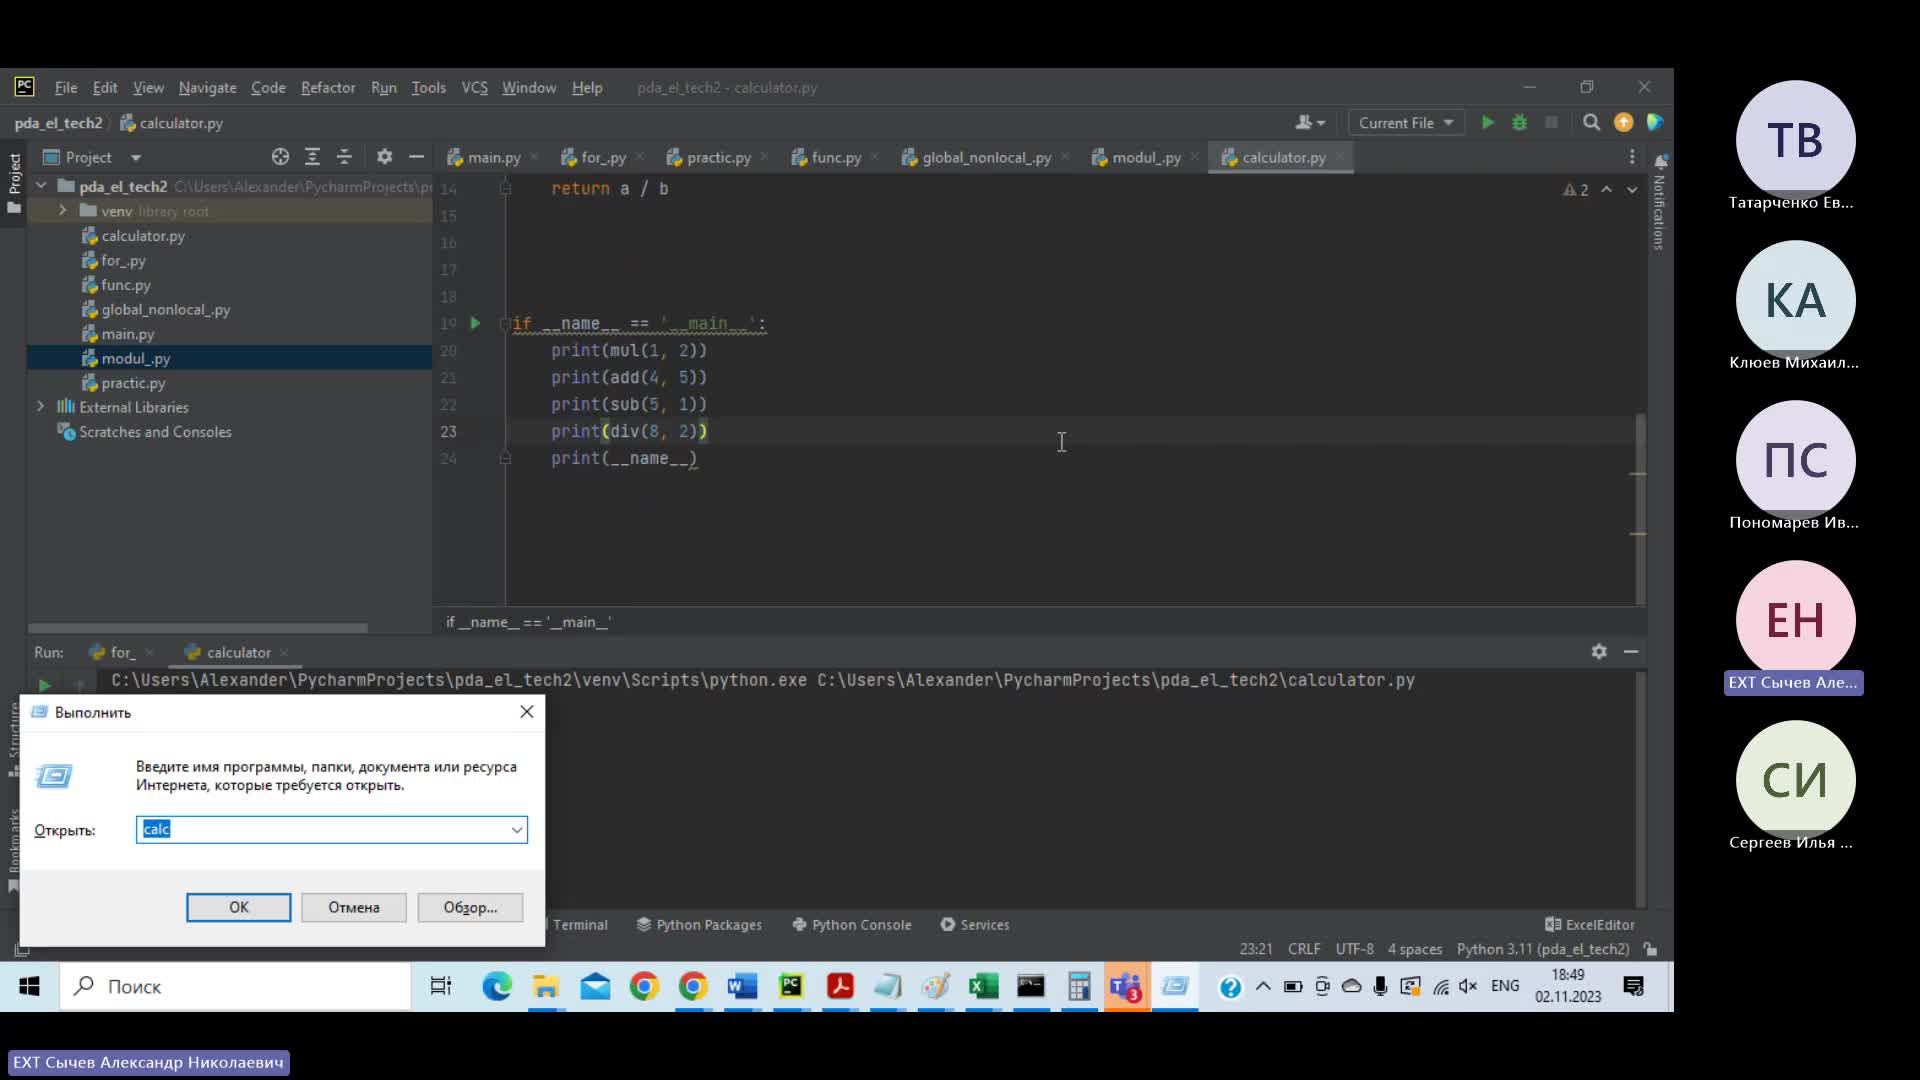Open the Services tool window
Screen dimensions: 1920x1080
pyautogui.click(x=975, y=924)
